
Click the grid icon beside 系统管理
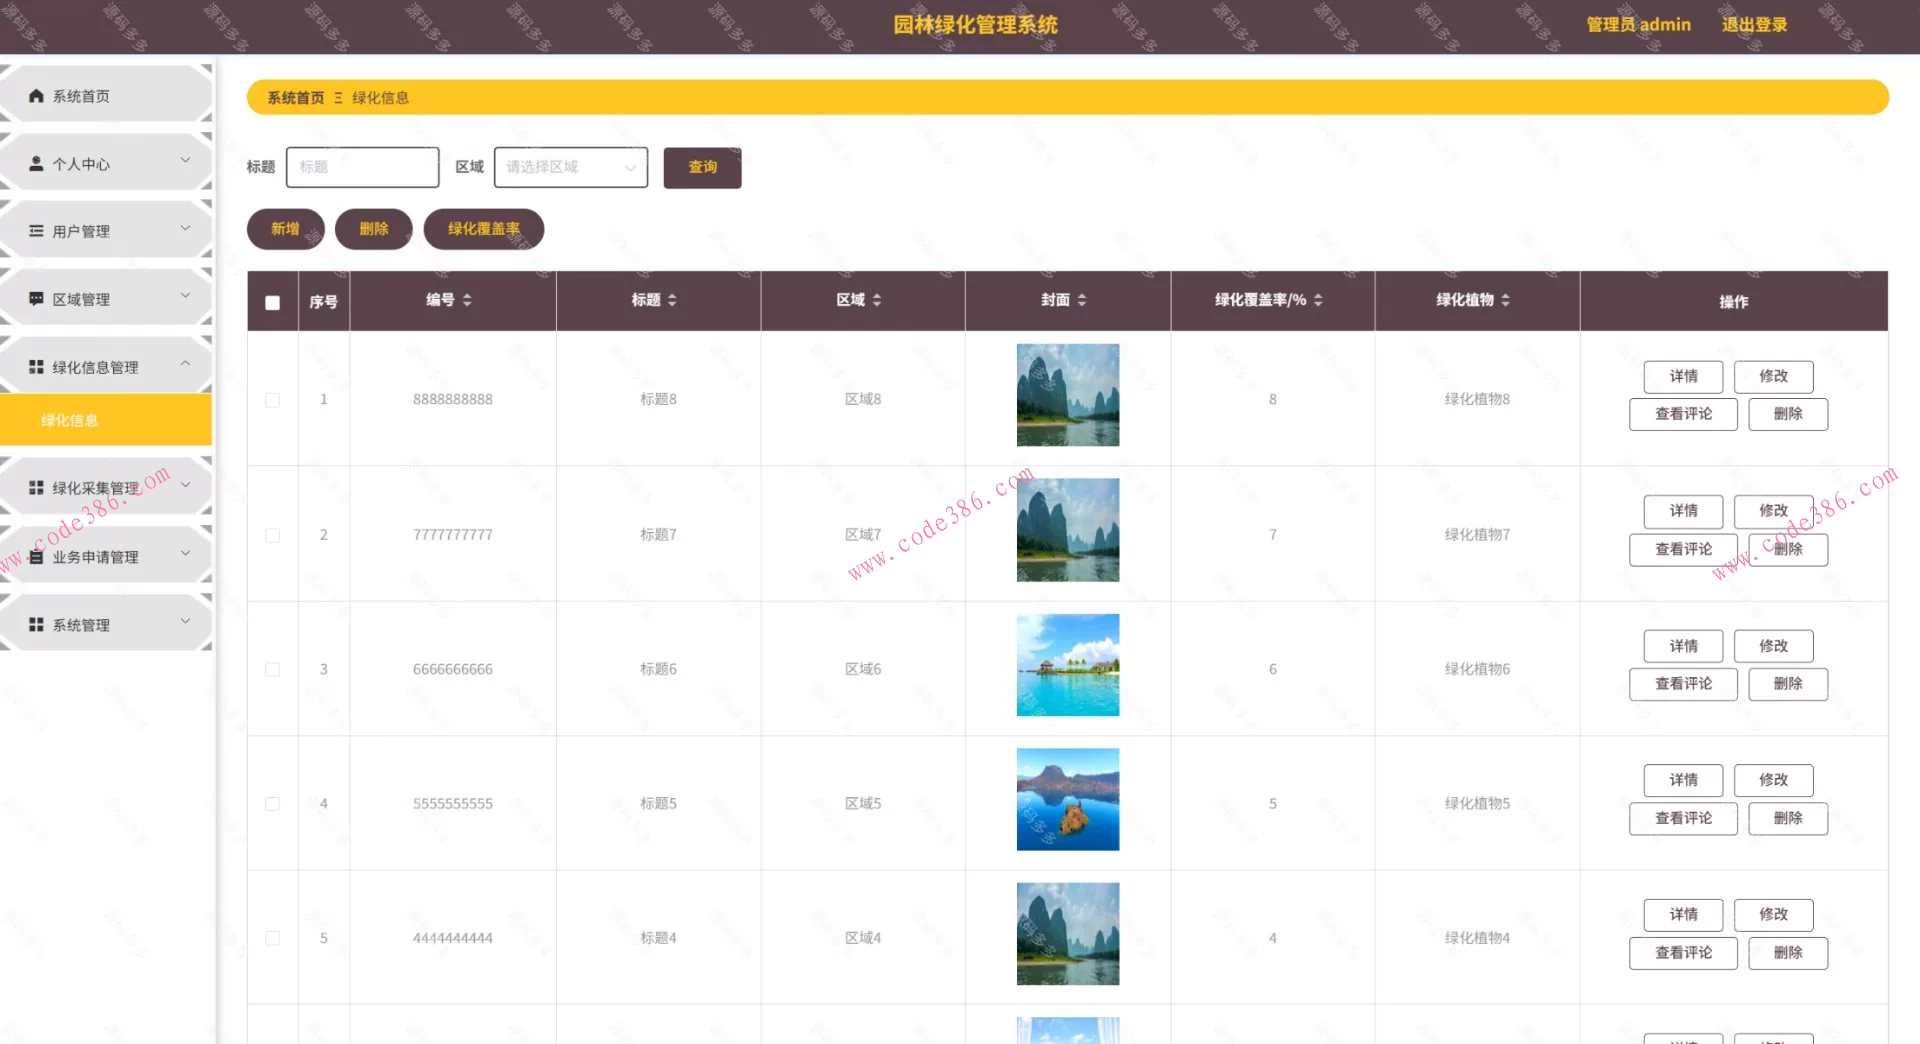(x=37, y=625)
